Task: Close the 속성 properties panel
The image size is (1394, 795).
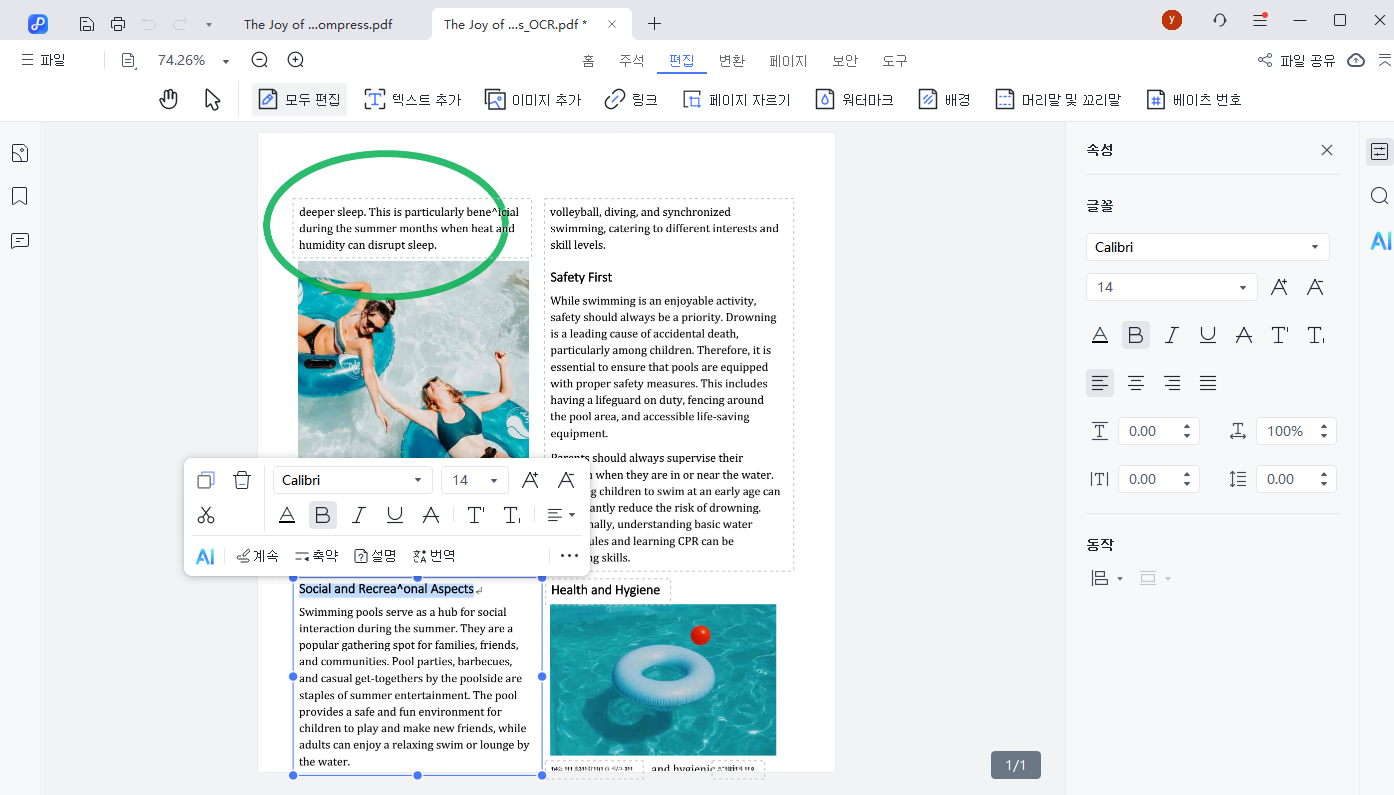Action: tap(1327, 150)
